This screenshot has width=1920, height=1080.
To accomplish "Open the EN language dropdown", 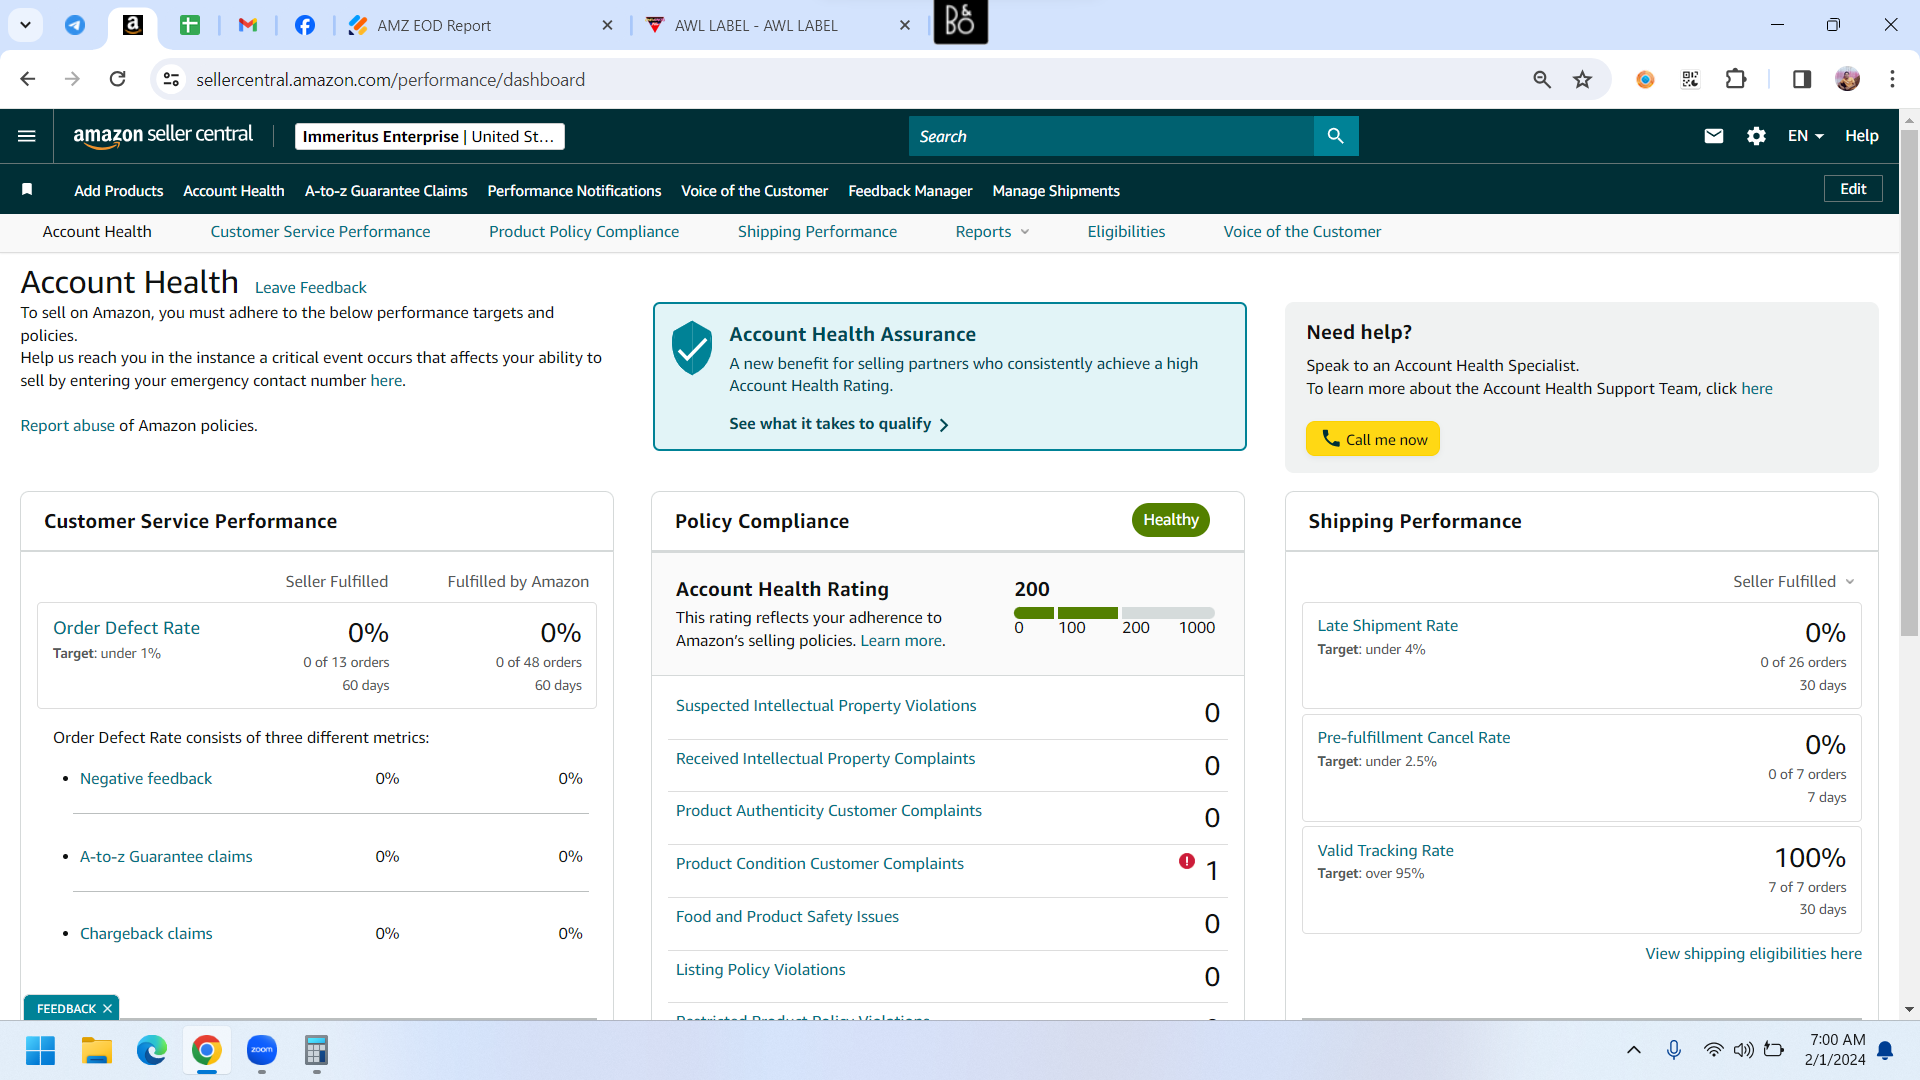I will [1806, 136].
